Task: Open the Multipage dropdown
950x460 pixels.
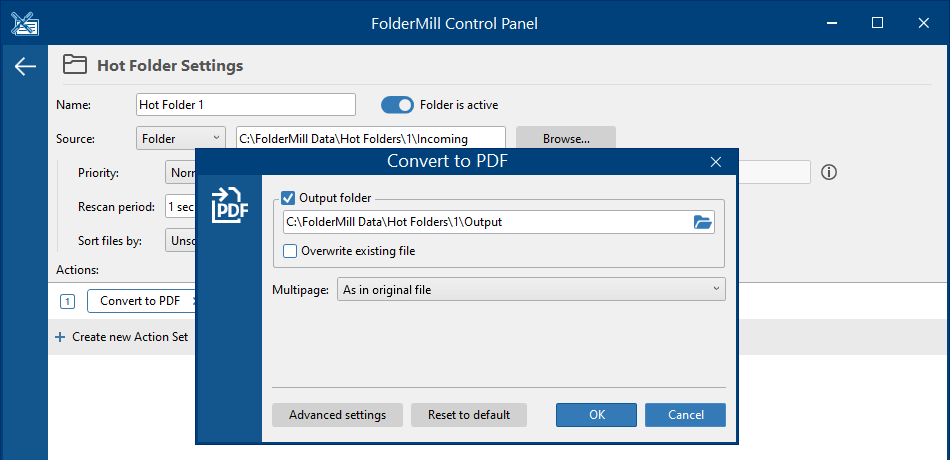Action: [531, 290]
